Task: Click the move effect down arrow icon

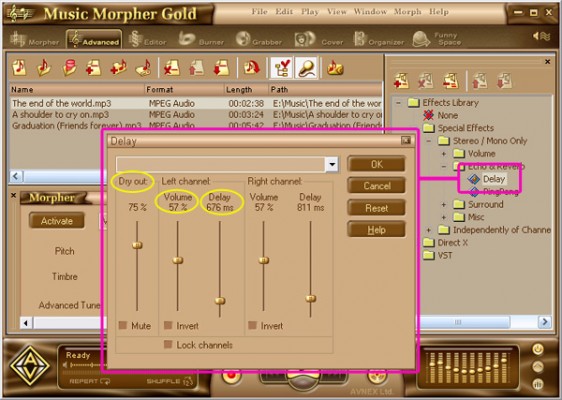Action: (504, 81)
